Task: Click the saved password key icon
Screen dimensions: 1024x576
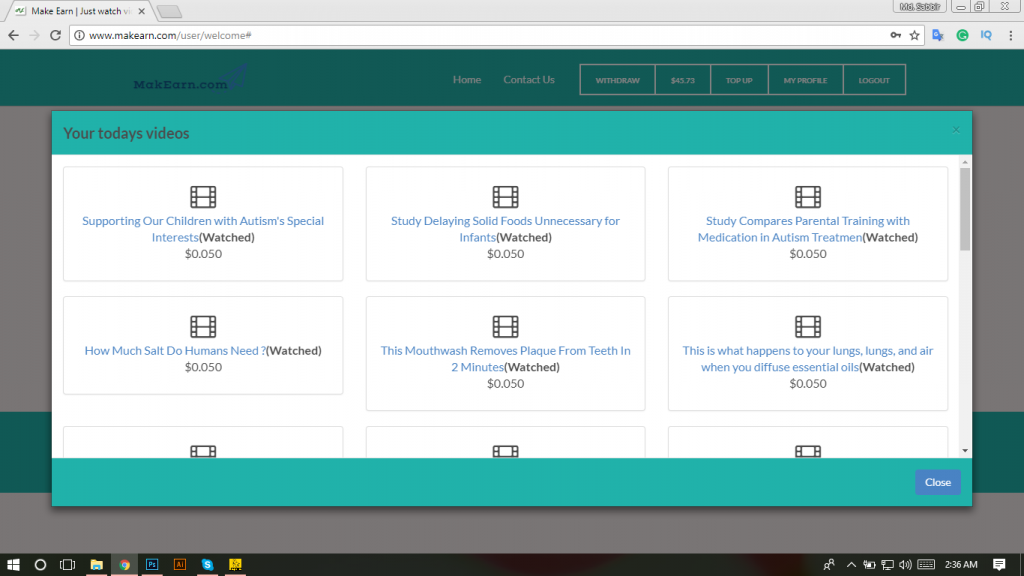Action: click(895, 35)
